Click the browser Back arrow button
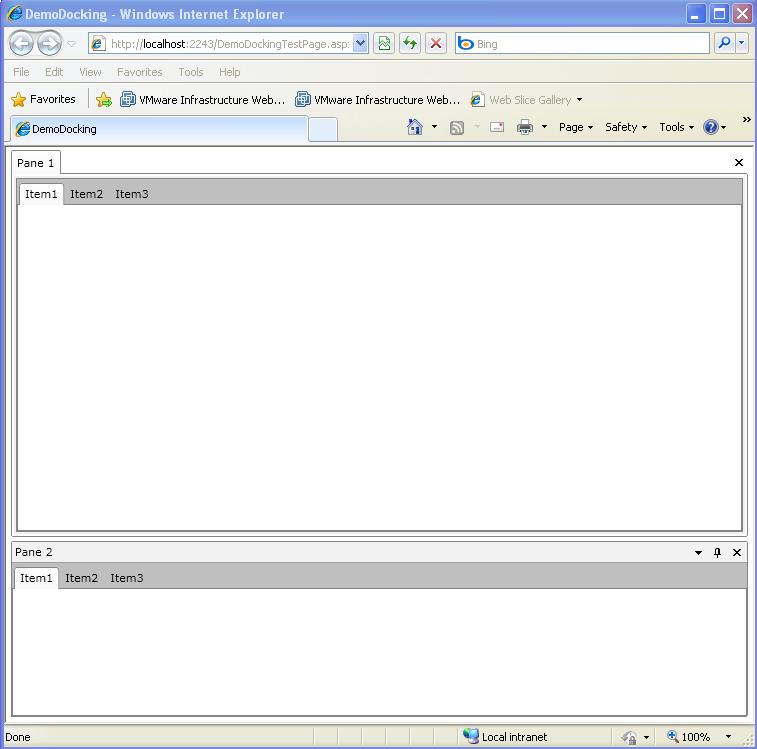 pyautogui.click(x=21, y=44)
